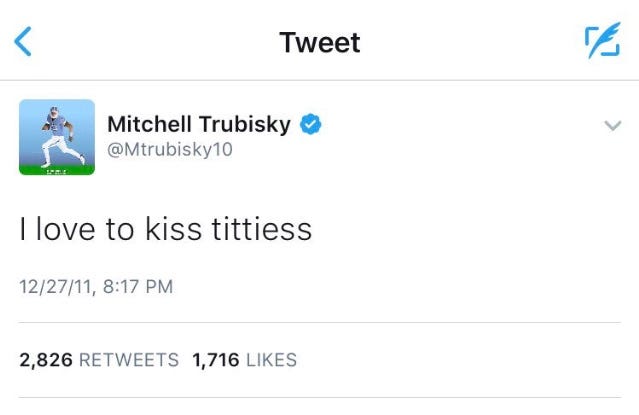Image resolution: width=639 pixels, height=415 pixels.
Task: Open the @Mtrubisky10 handle
Action: (x=169, y=152)
